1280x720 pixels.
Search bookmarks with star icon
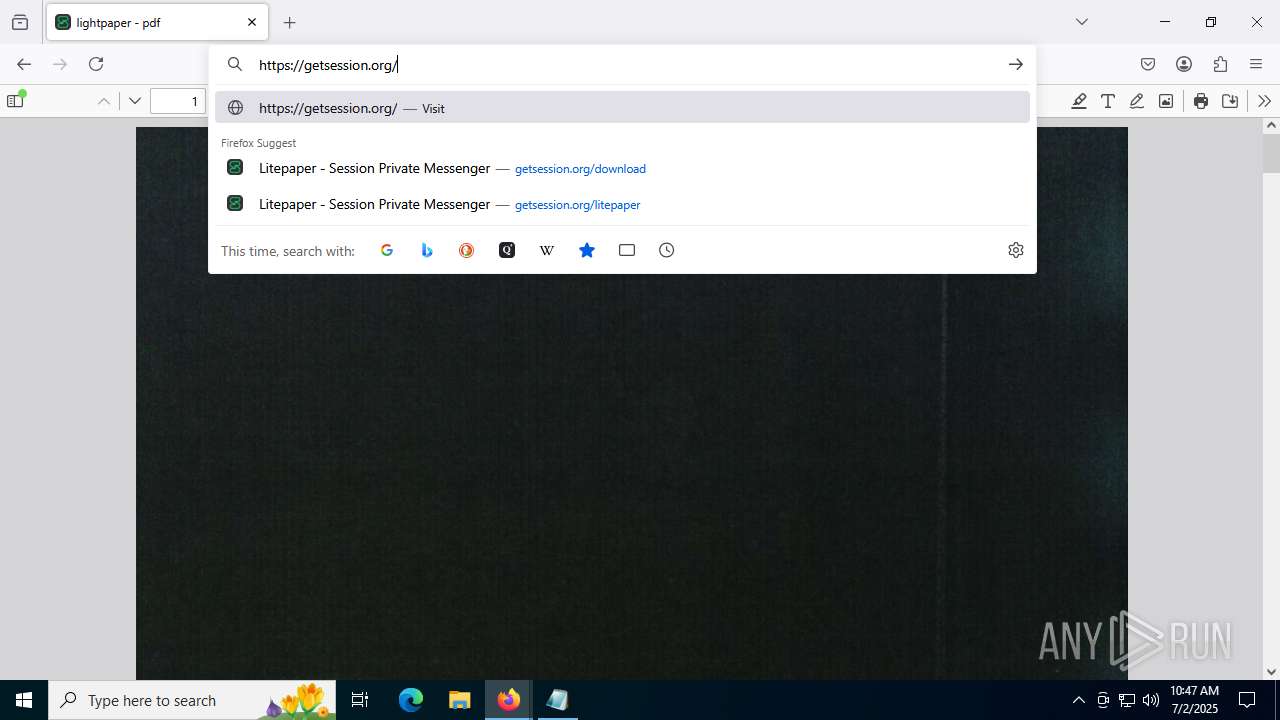pos(587,250)
